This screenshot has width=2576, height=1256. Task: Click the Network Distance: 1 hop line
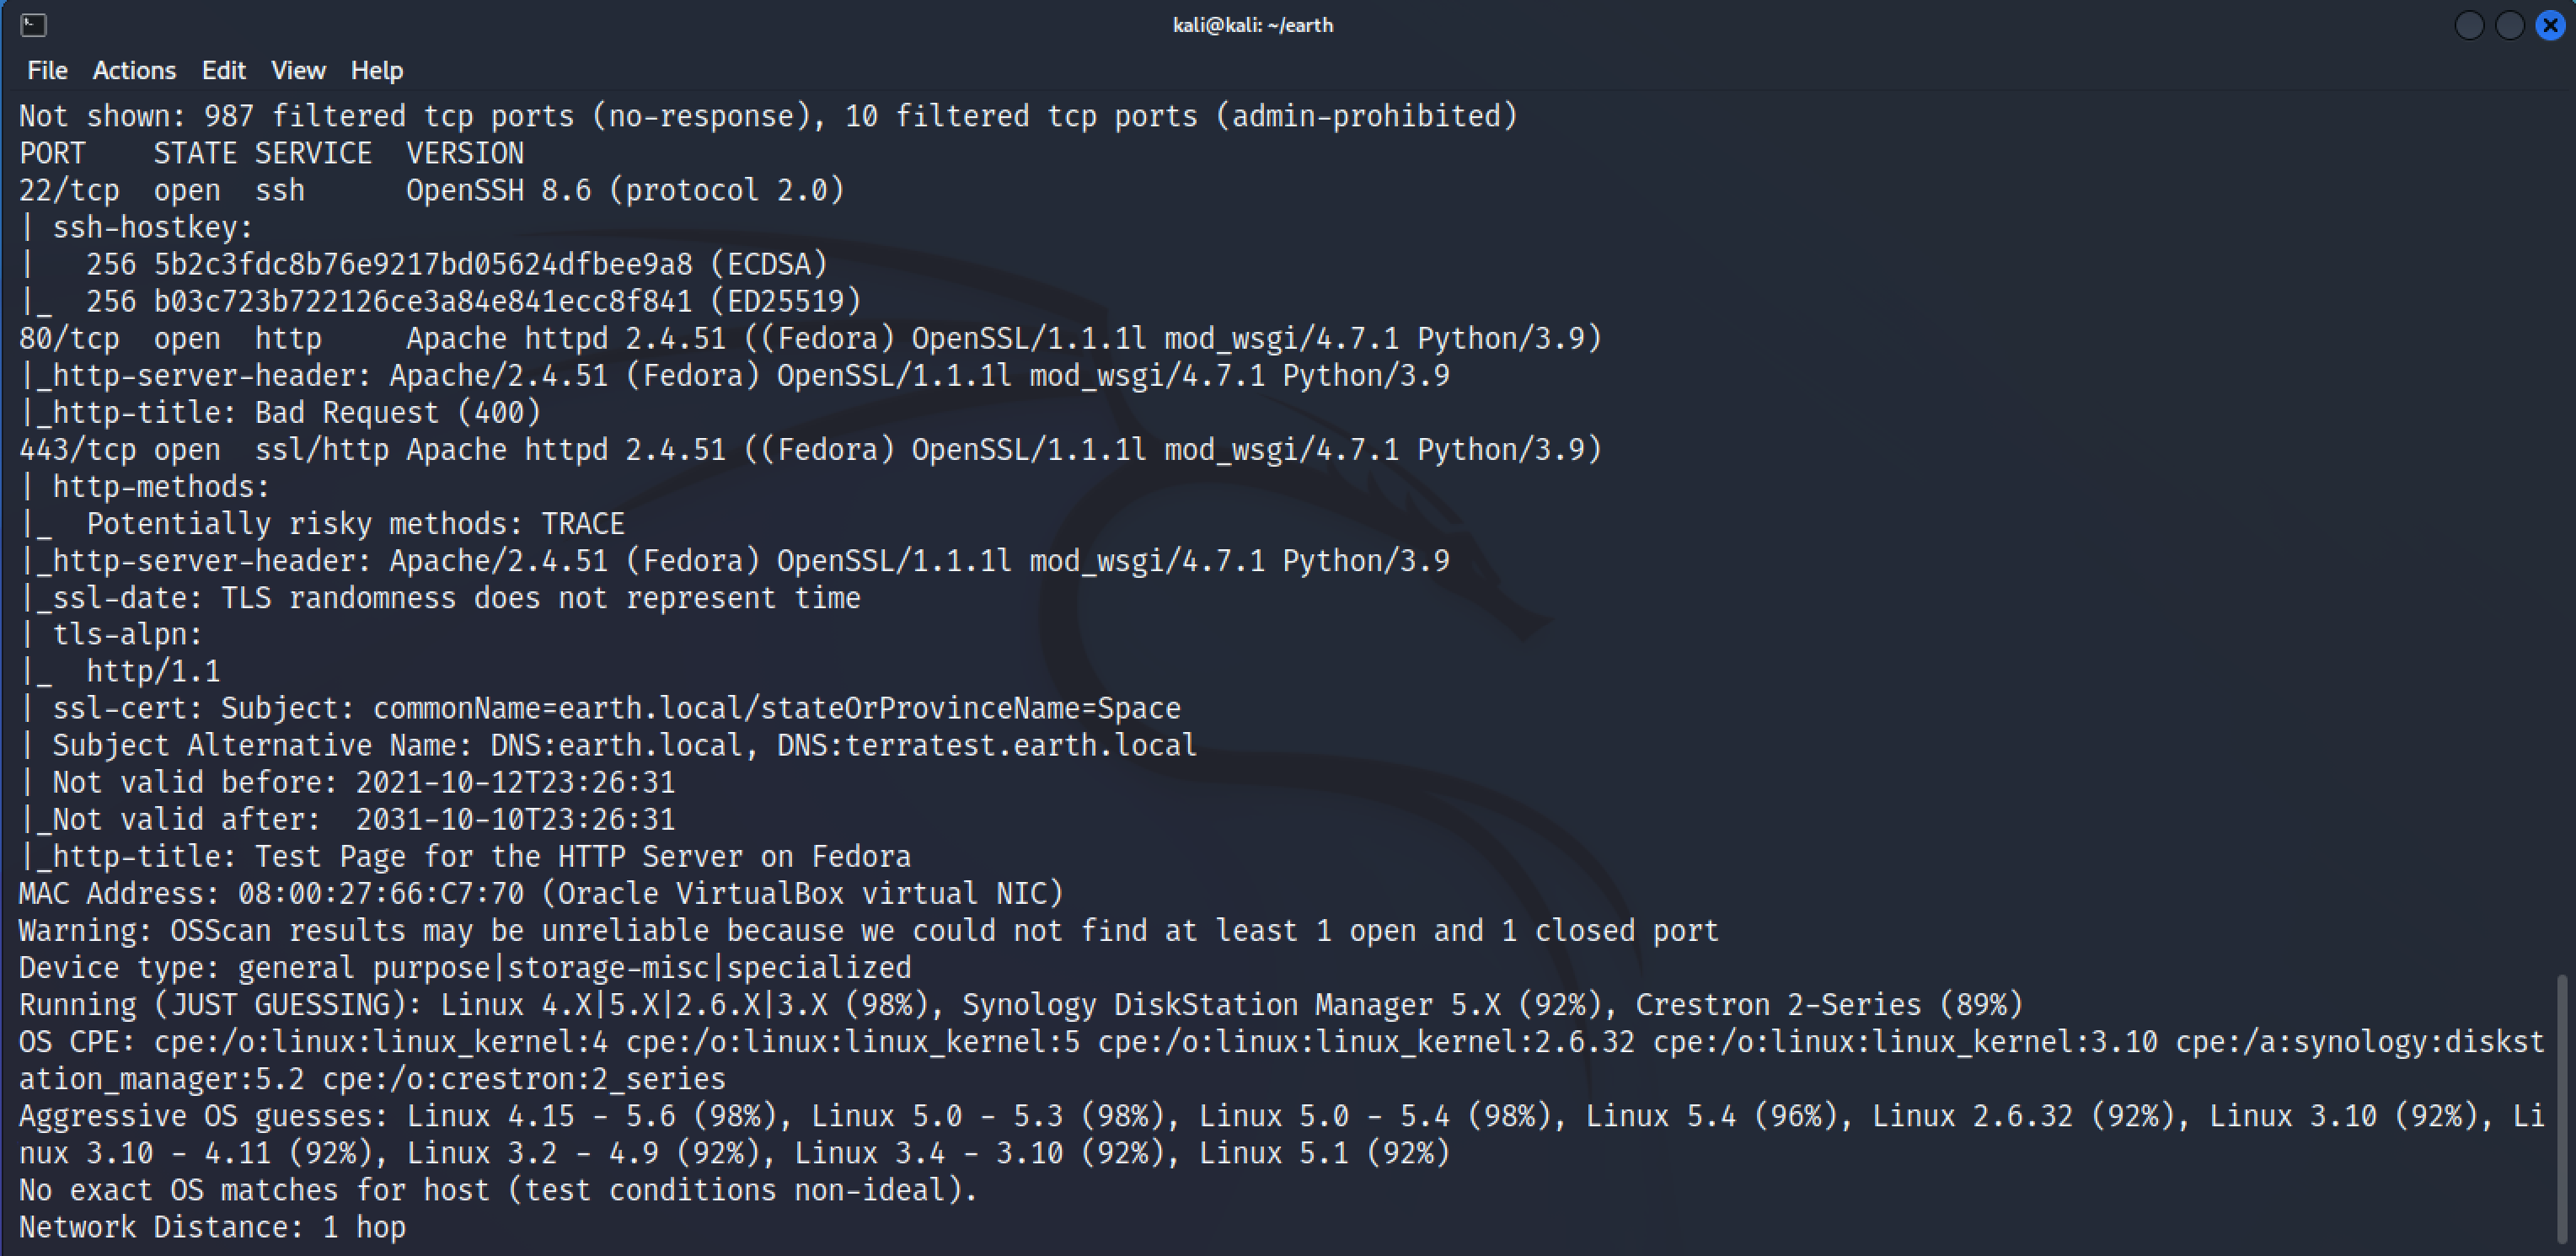(212, 1227)
